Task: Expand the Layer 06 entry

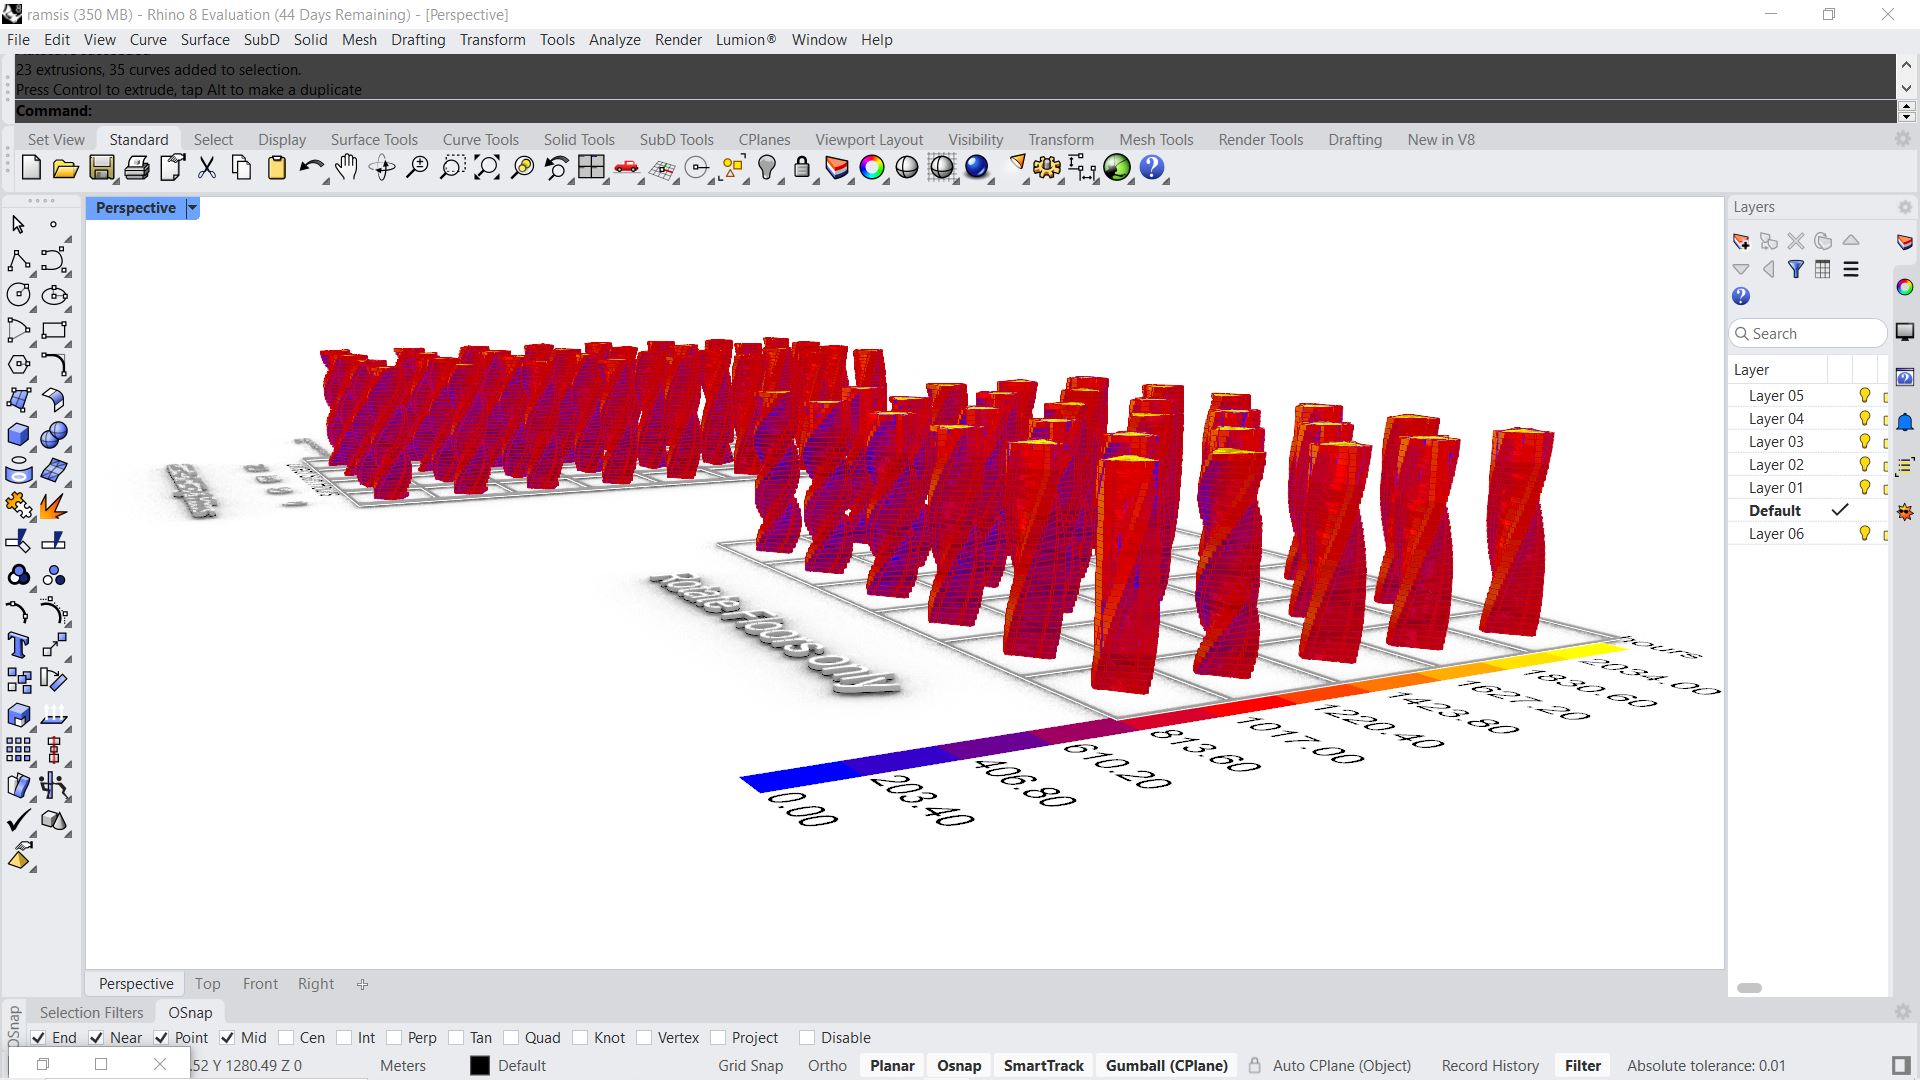Action: click(x=1741, y=534)
